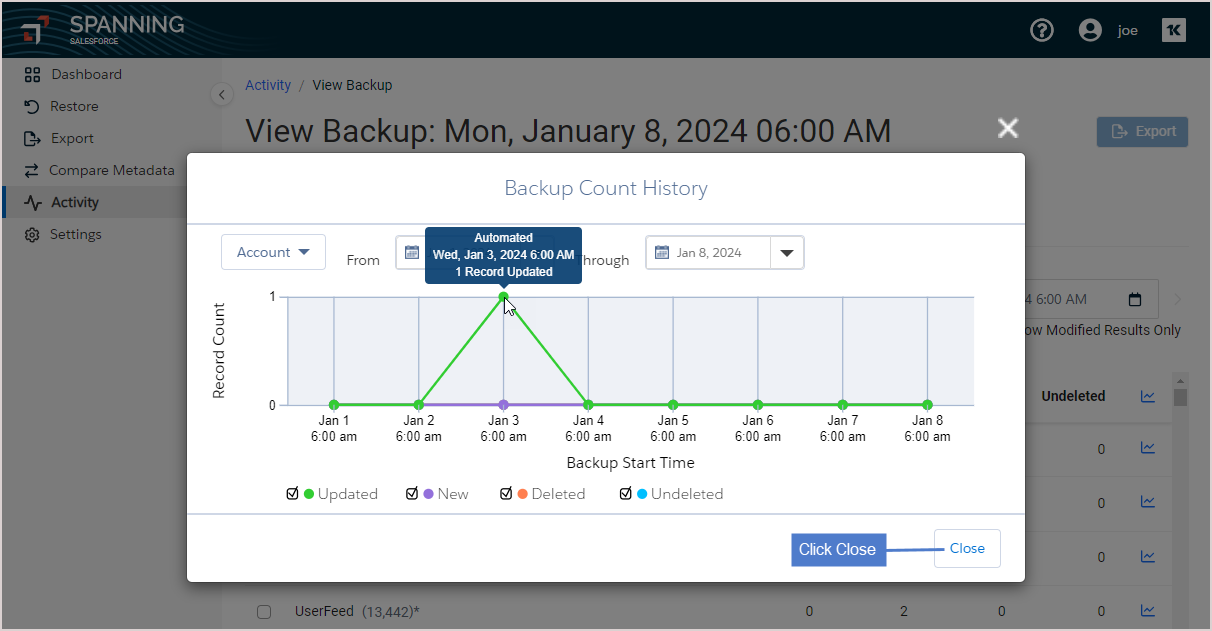
Task: Click the UserFeed row name
Action: coord(324,611)
